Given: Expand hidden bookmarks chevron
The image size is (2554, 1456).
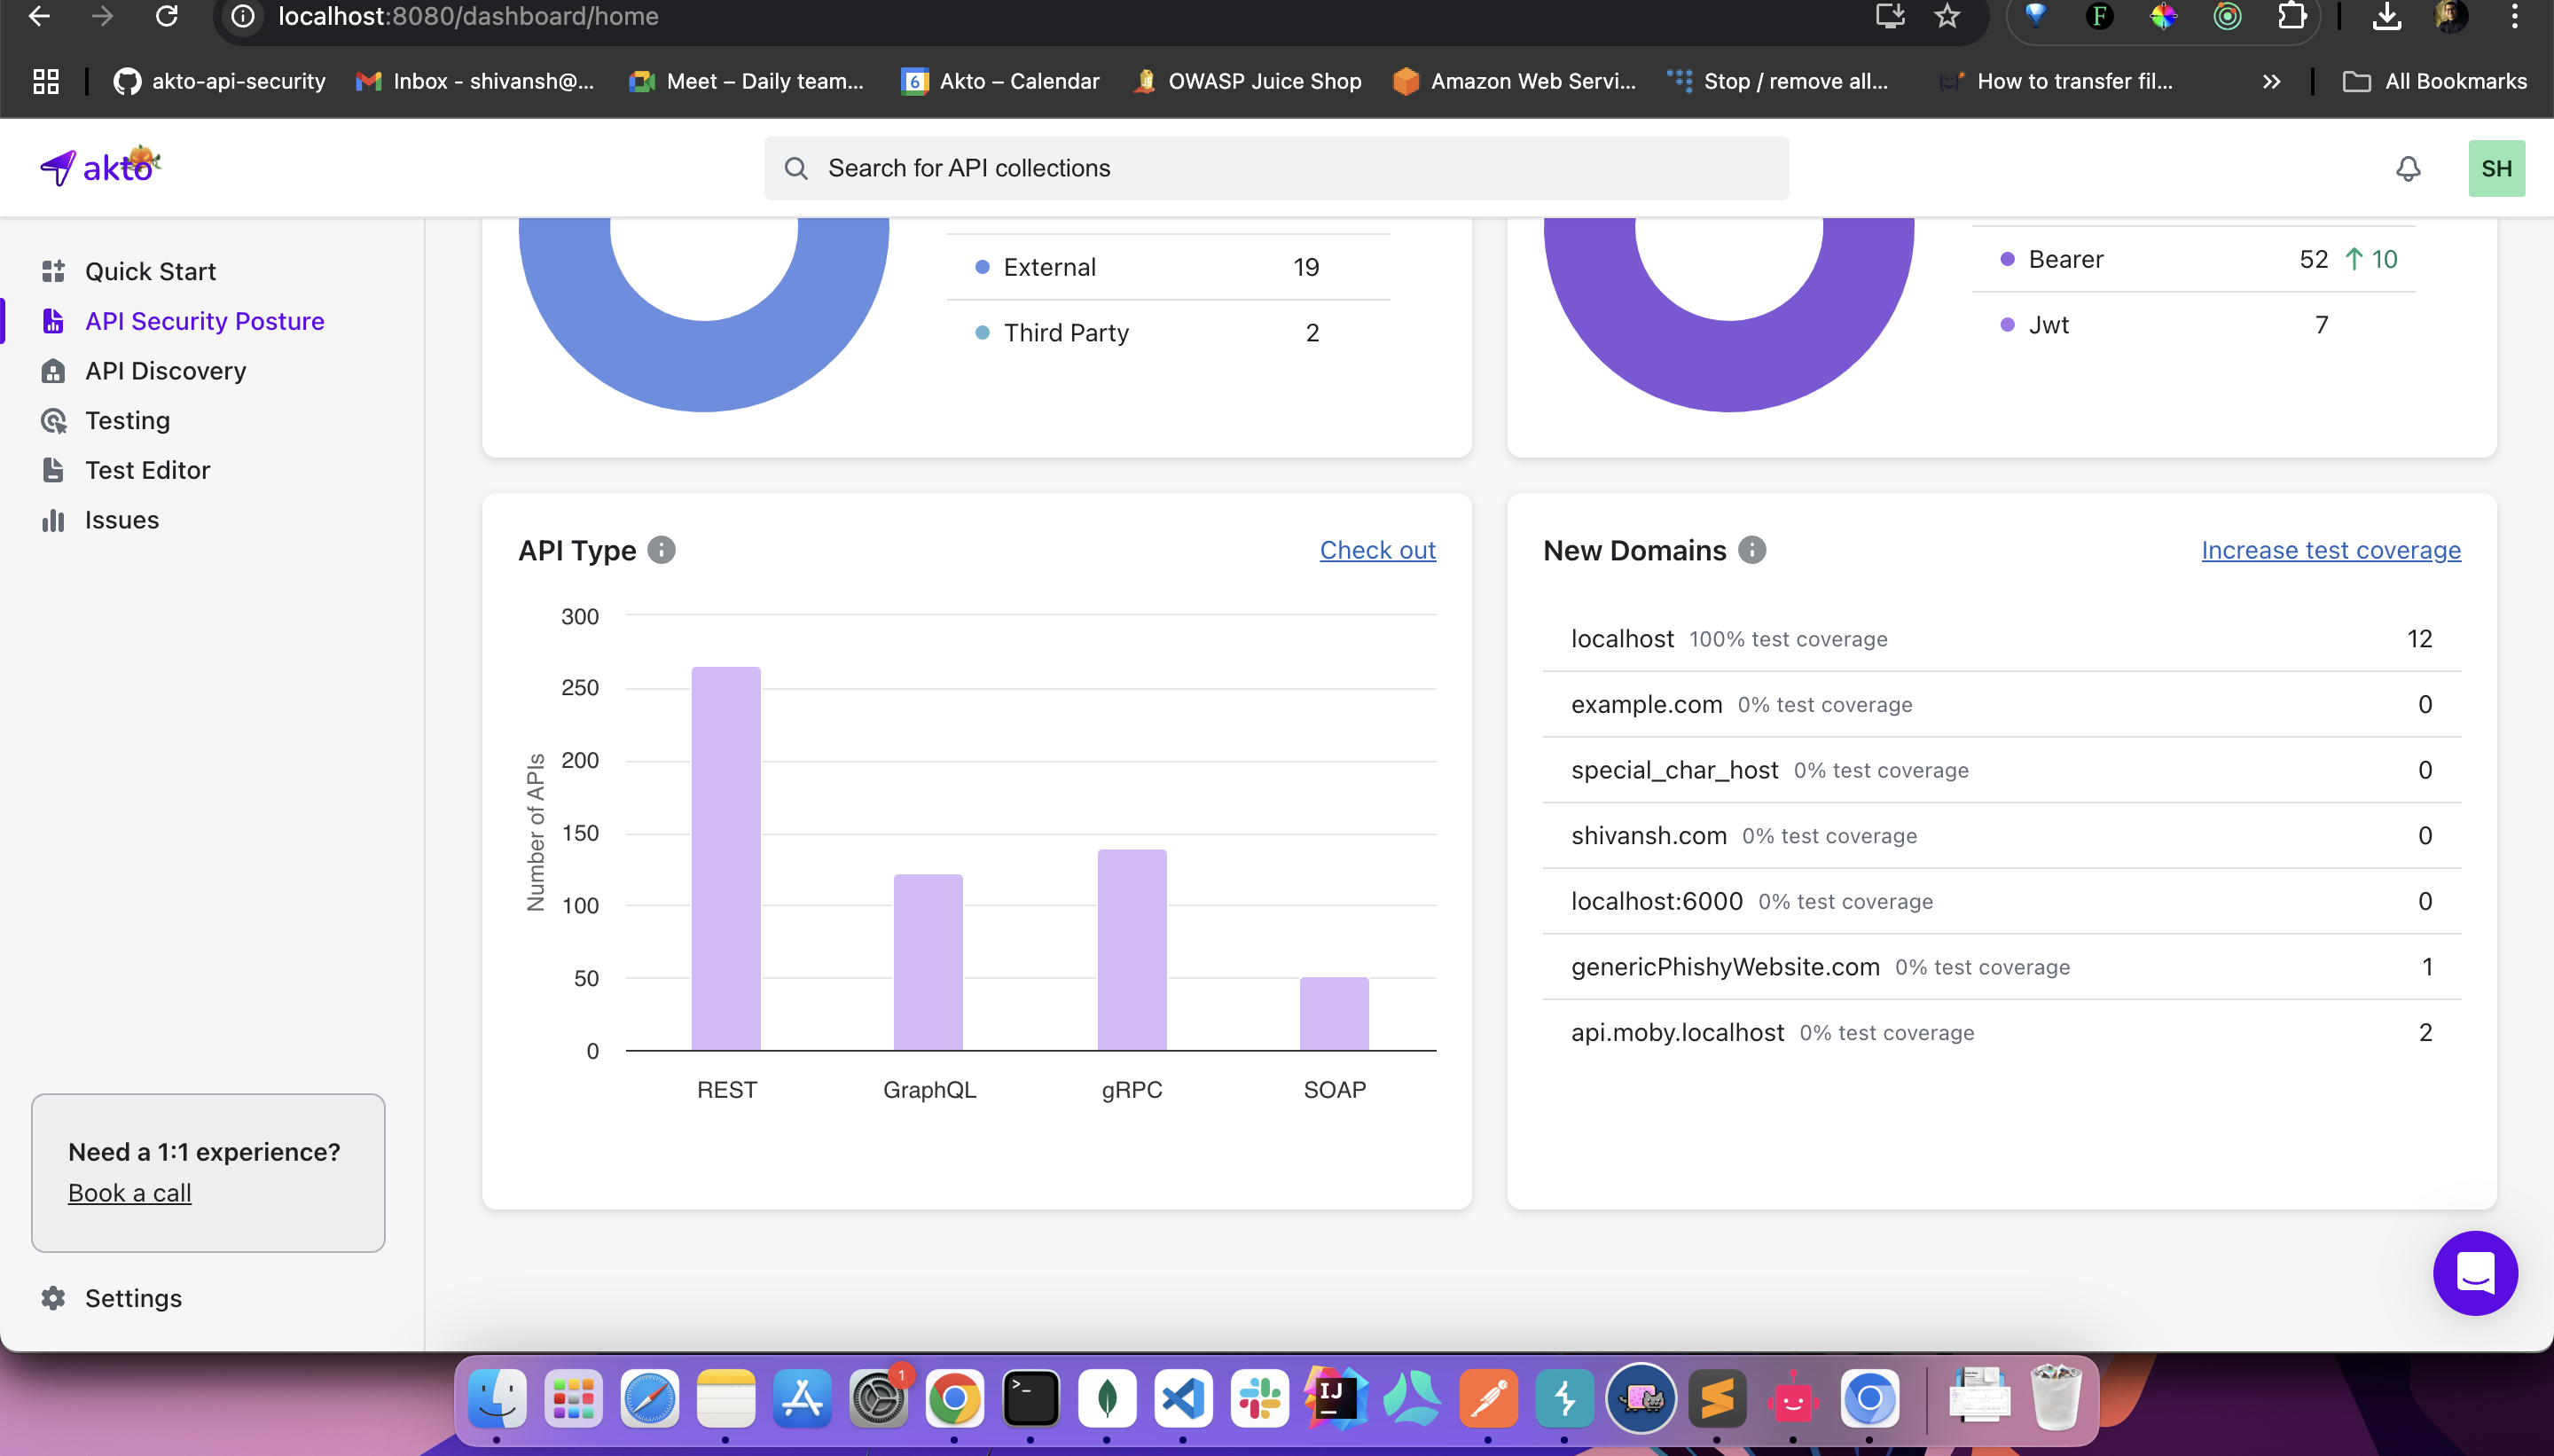Looking at the screenshot, I should point(2271,82).
